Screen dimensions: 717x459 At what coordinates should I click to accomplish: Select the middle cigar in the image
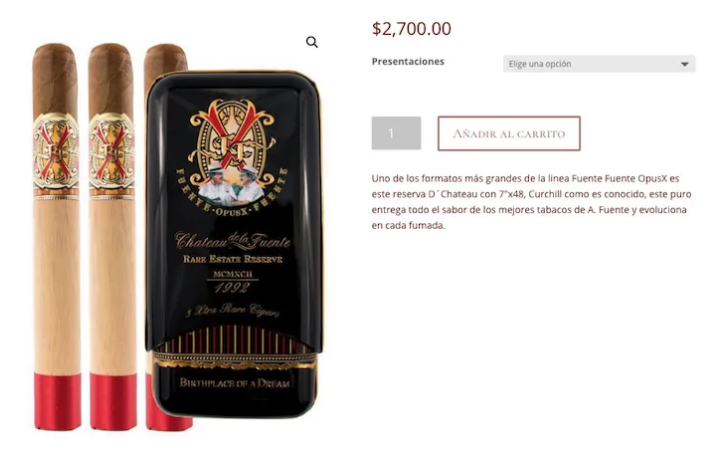pyautogui.click(x=112, y=237)
